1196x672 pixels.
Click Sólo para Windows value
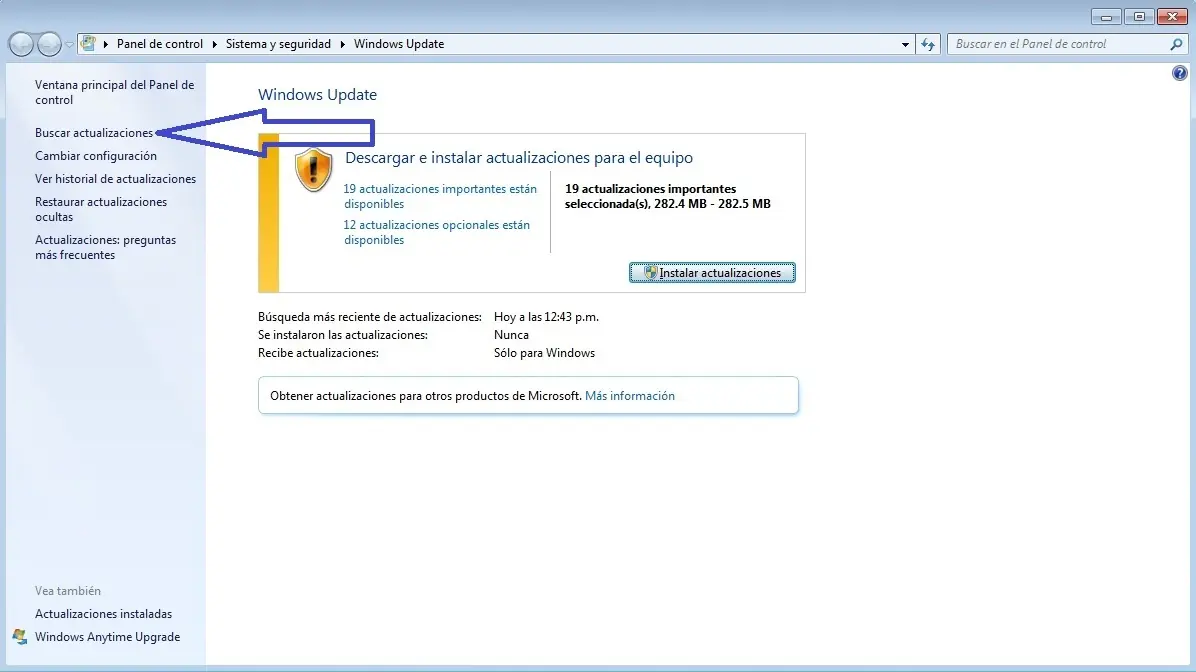tap(544, 353)
